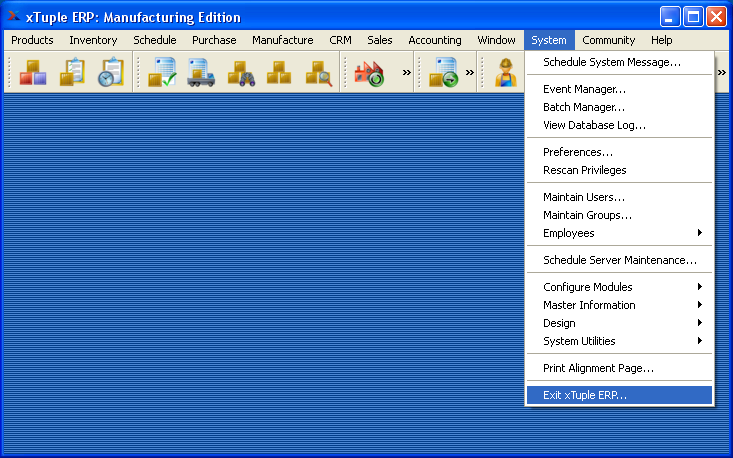Select View Database Log

(x=619, y=125)
